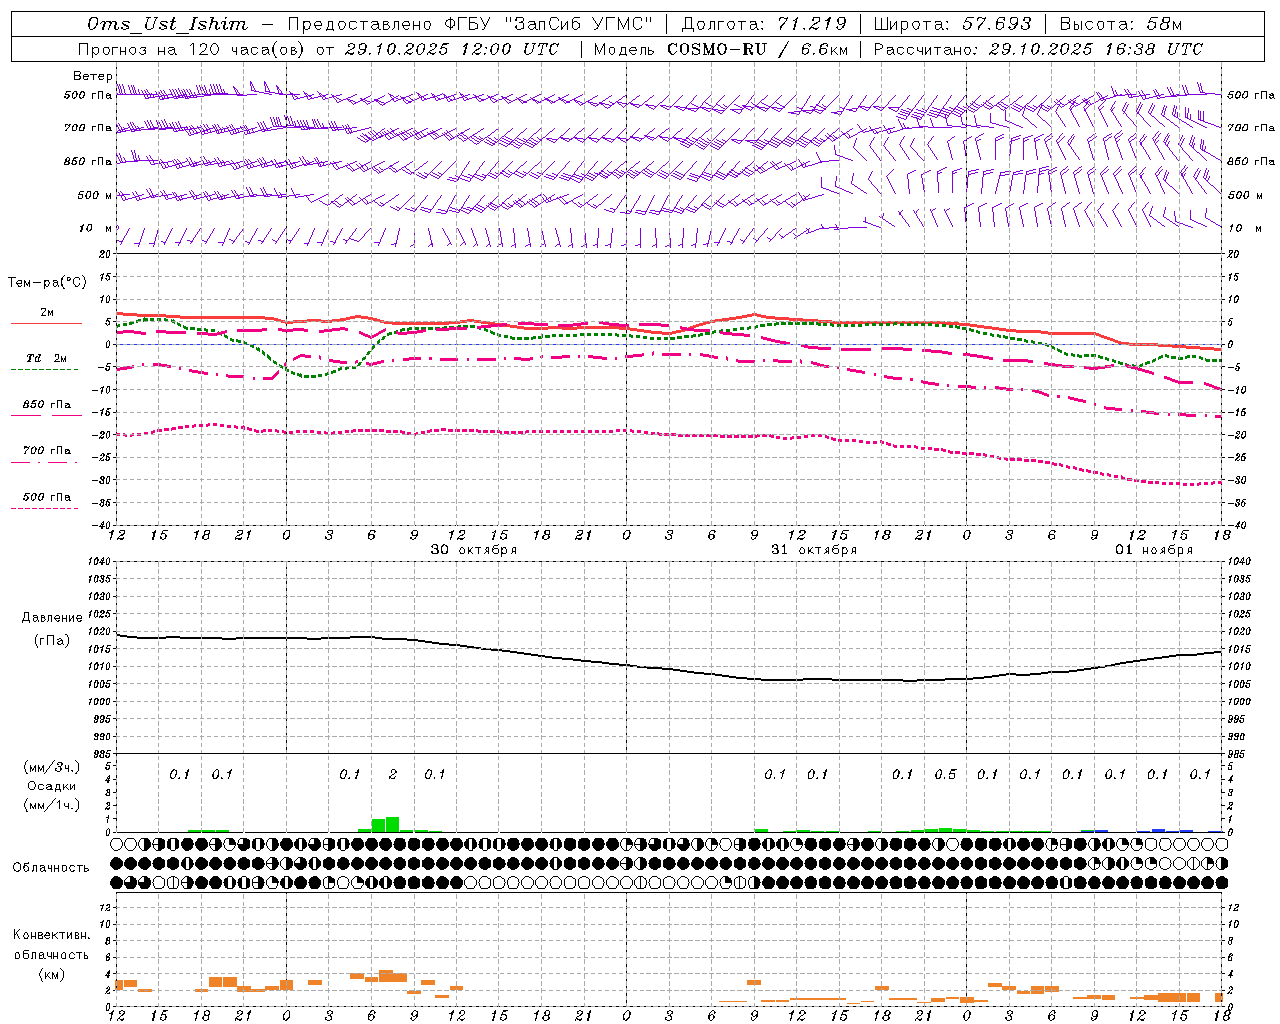
Task: Click the "Тем-ра(°C)" temperature panel label
Action: (x=47, y=283)
